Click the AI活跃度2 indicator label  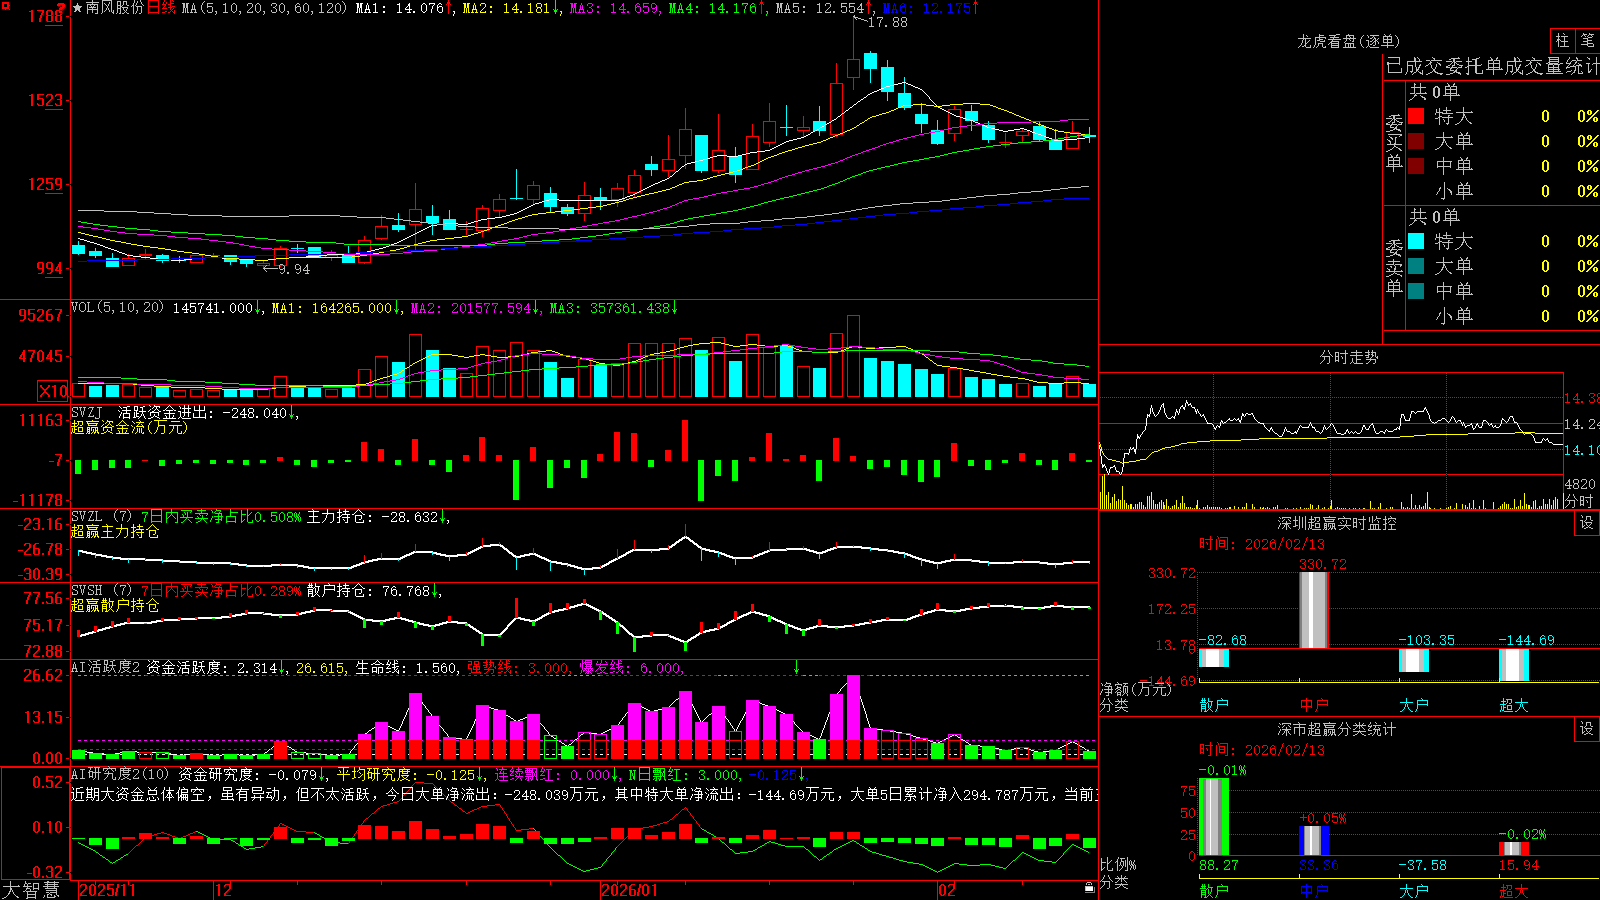coord(106,667)
